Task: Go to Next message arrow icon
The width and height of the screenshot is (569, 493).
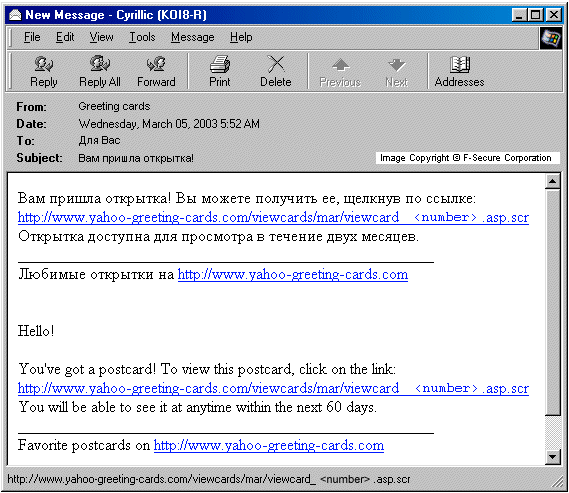Action: coord(396,65)
